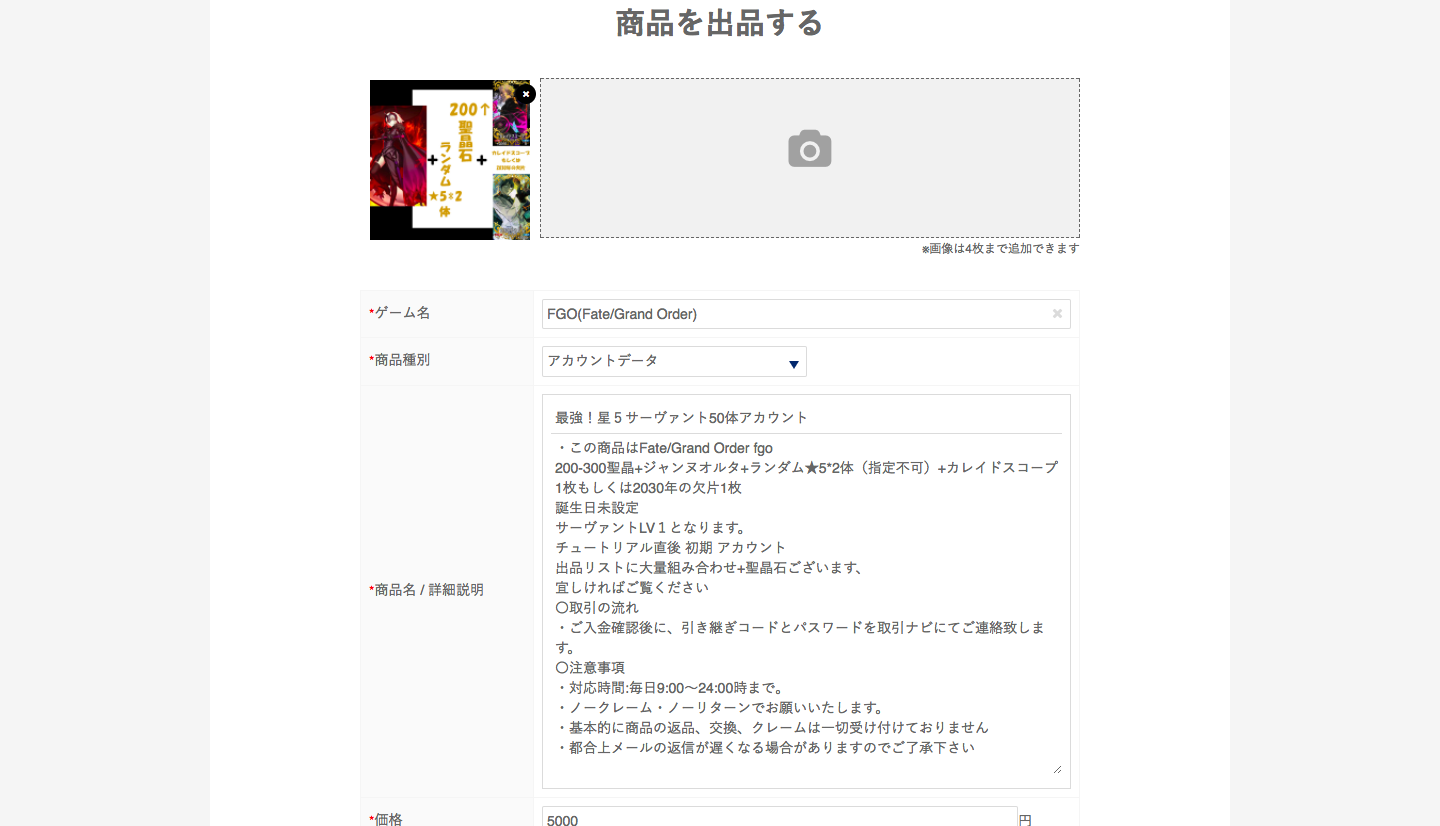Place the cursor in the line 〇取引の流れ

click(x=597, y=608)
